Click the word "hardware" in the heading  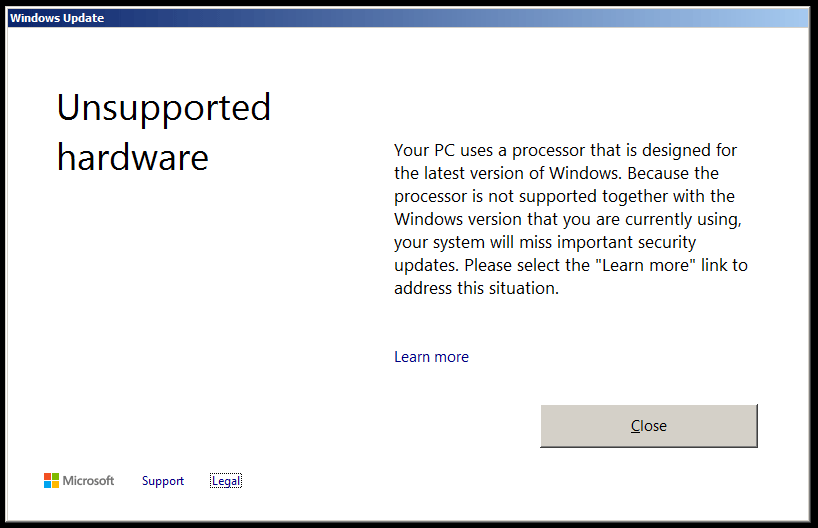click(x=133, y=157)
